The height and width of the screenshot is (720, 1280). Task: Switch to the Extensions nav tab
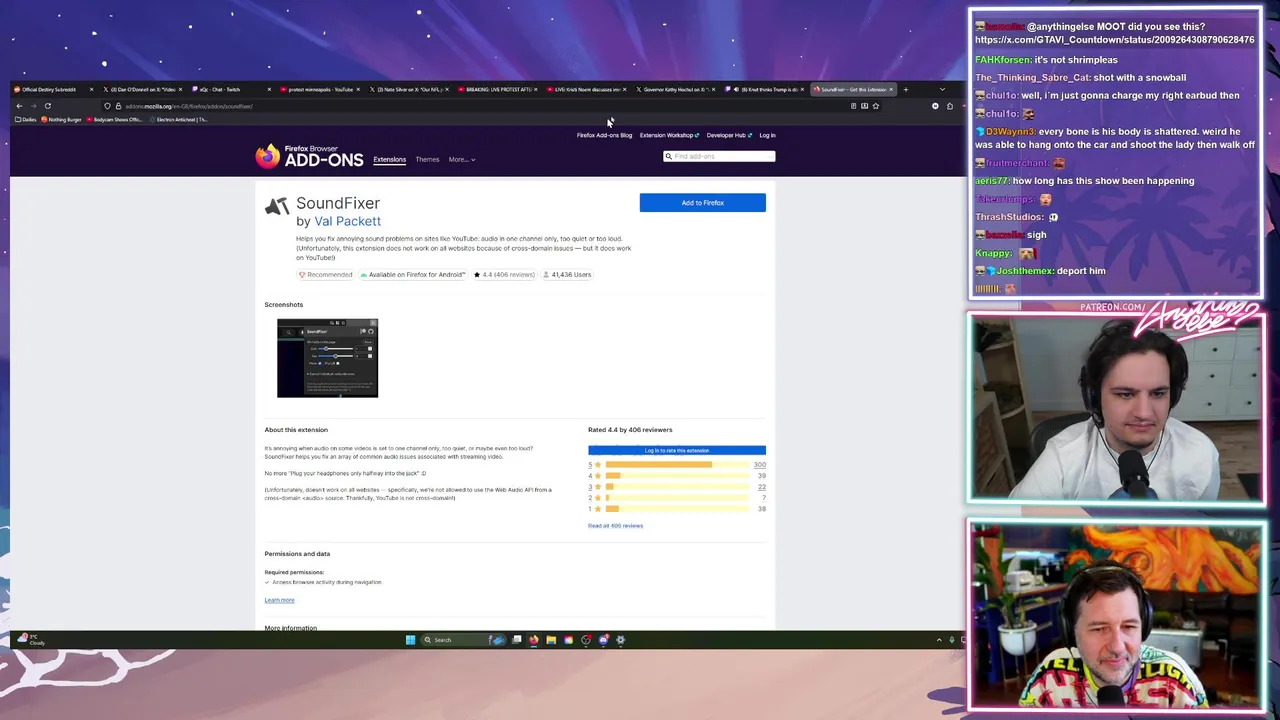pyautogui.click(x=389, y=159)
